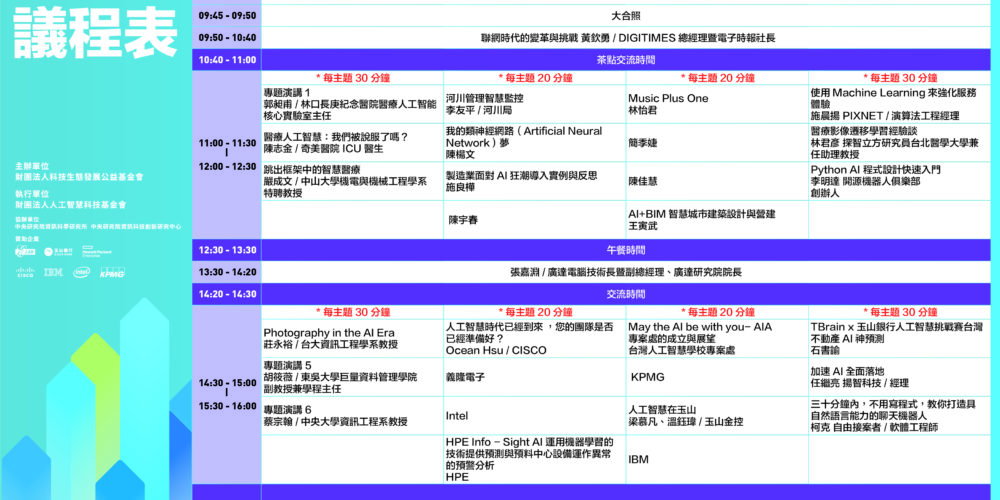Viewport: 1000px width, 500px height.
Task: Open the May the AI be with you session
Action: (x=700, y=338)
